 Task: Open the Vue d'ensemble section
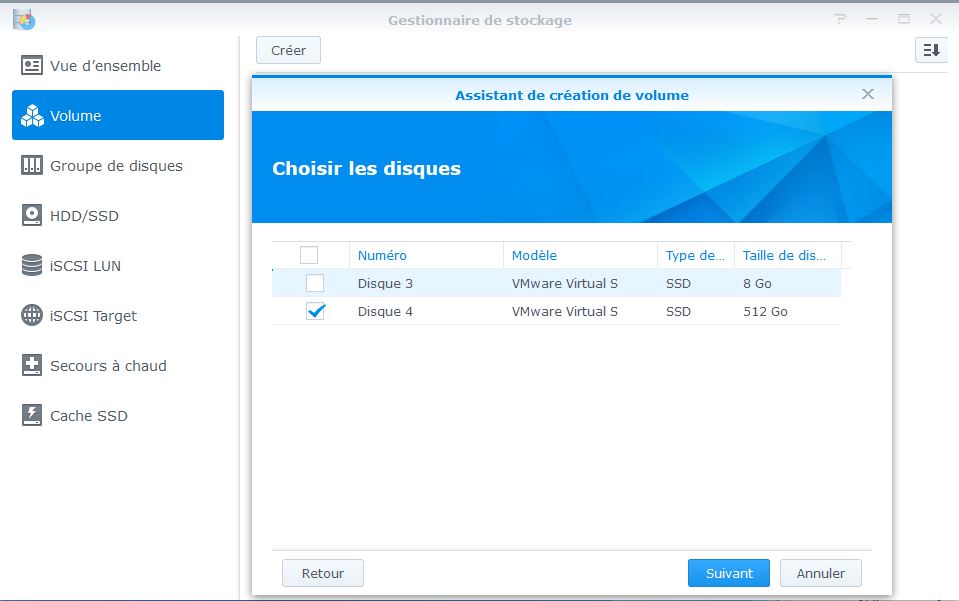coord(118,65)
